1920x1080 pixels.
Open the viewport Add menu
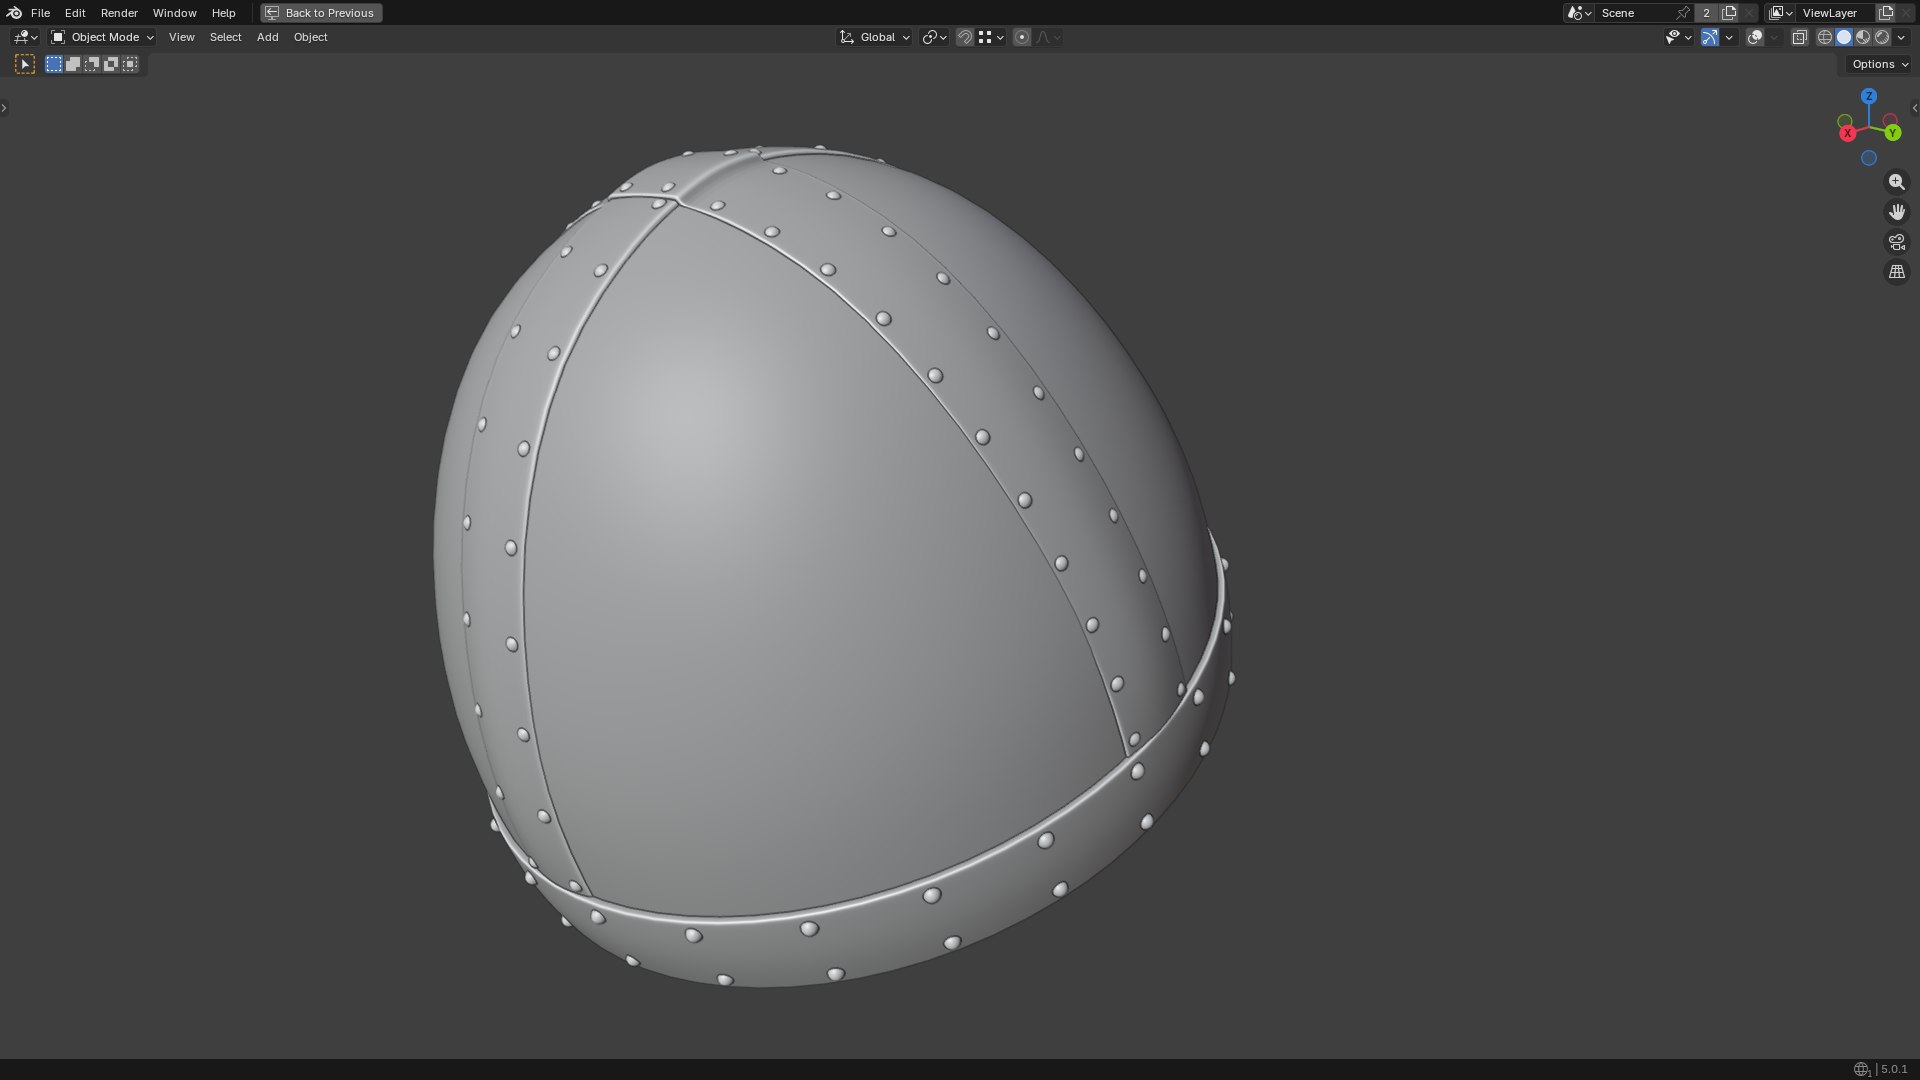tap(267, 37)
